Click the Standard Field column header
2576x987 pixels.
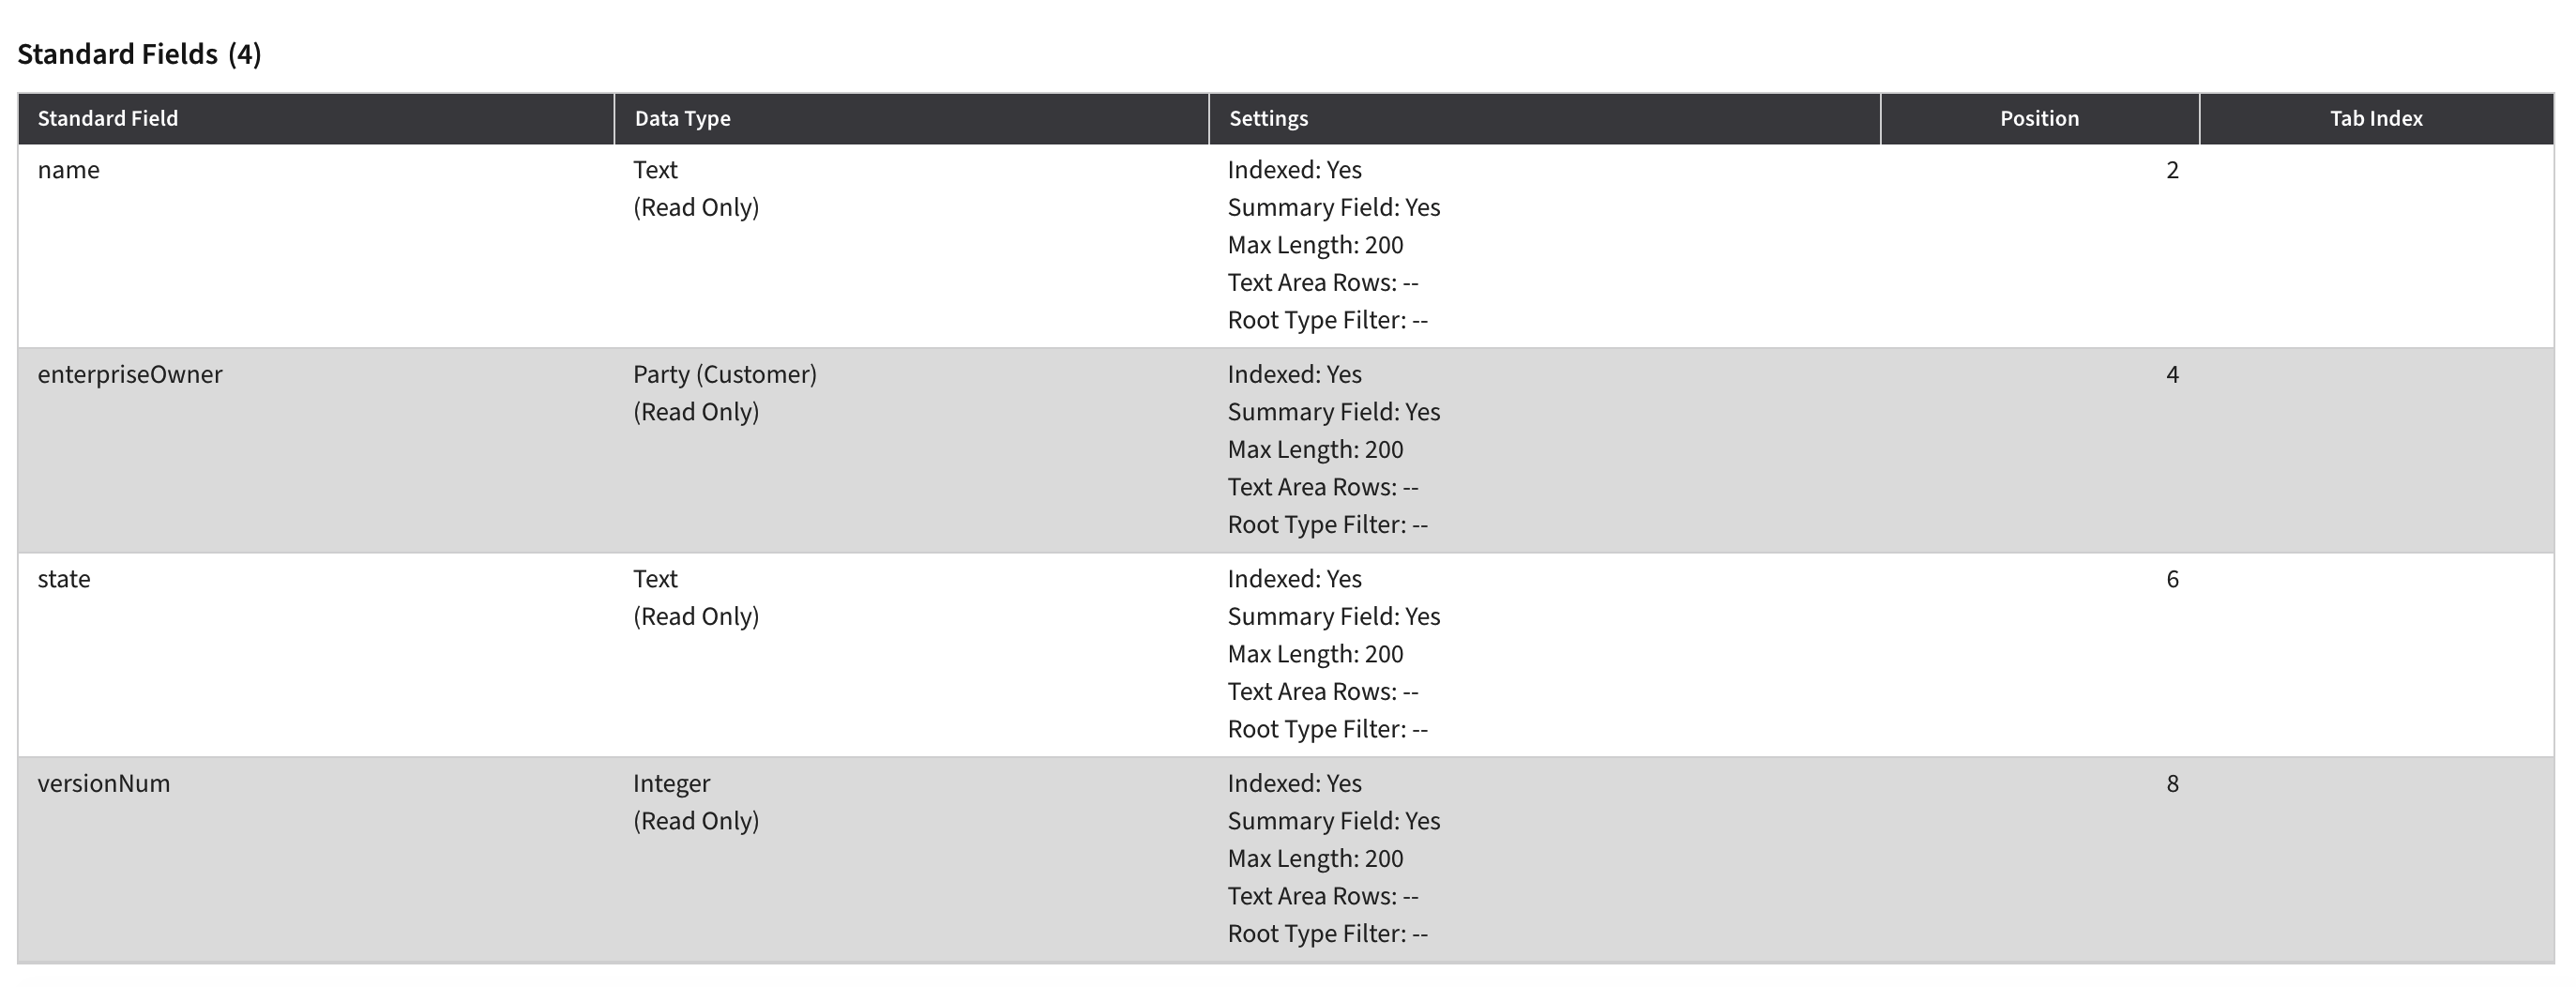[316, 119]
